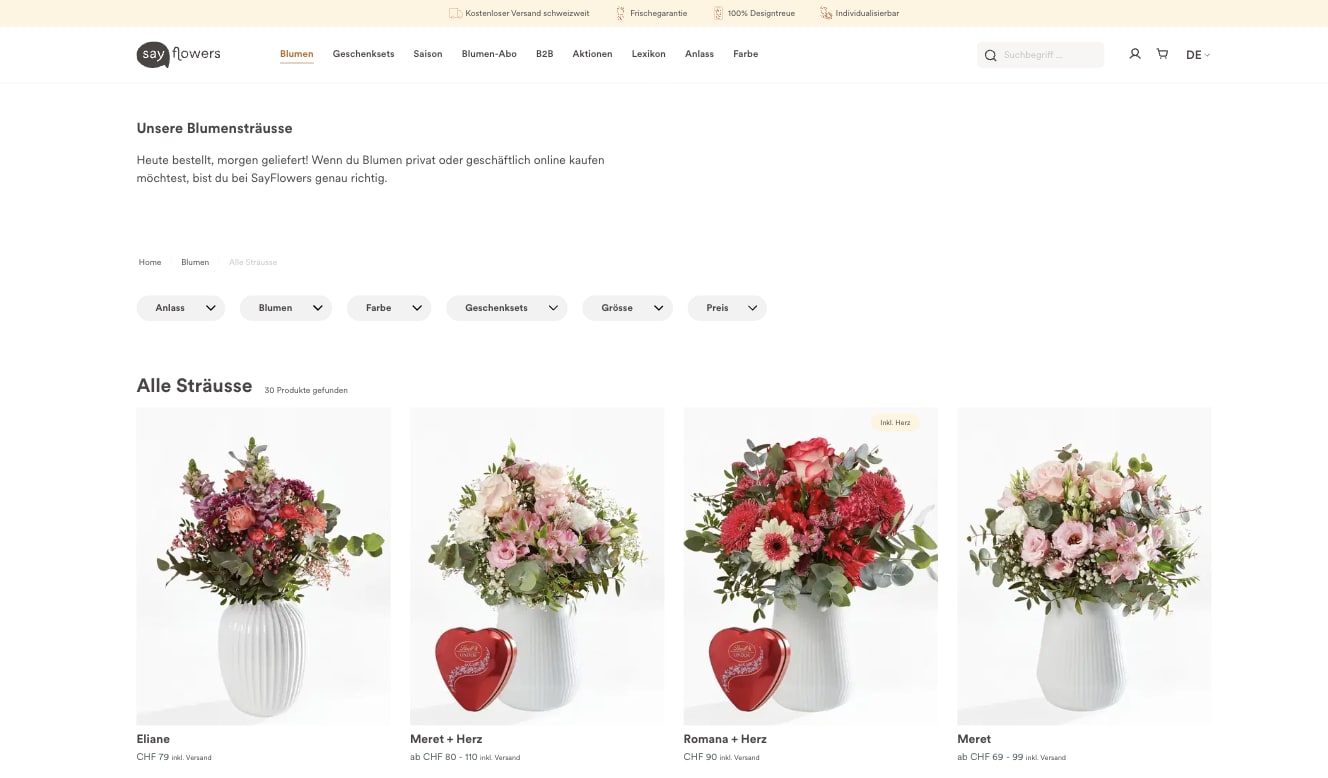This screenshot has width=1328, height=778.
Task: Click the Romana + Herz product title
Action: pos(725,739)
